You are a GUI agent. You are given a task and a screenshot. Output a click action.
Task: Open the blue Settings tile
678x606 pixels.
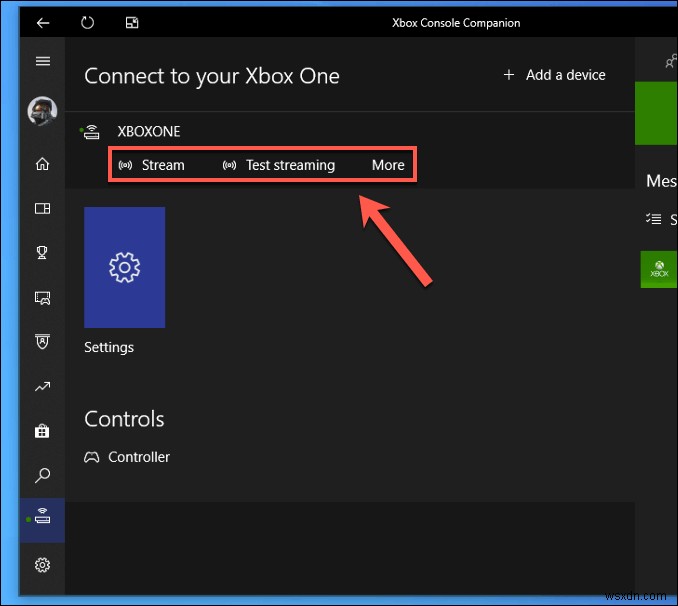pos(125,267)
